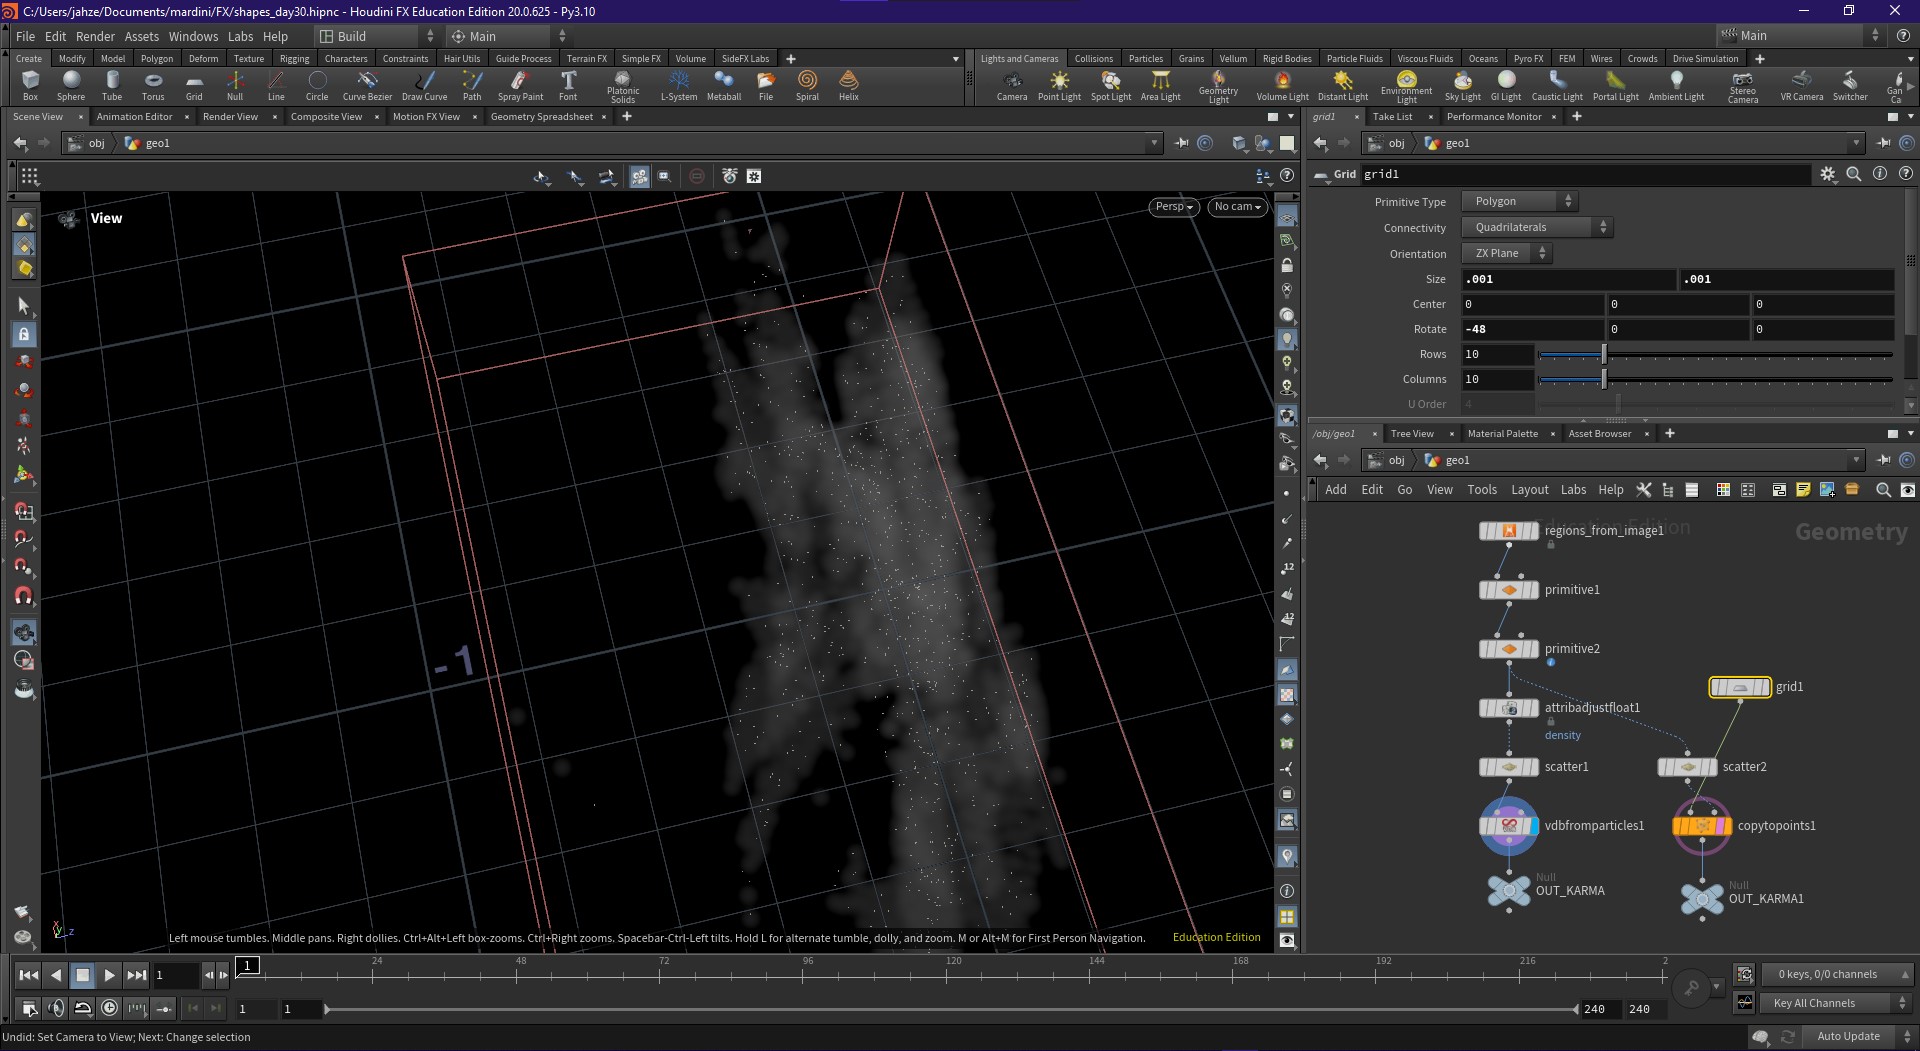Switch to the Material Palette tab

1502,434
